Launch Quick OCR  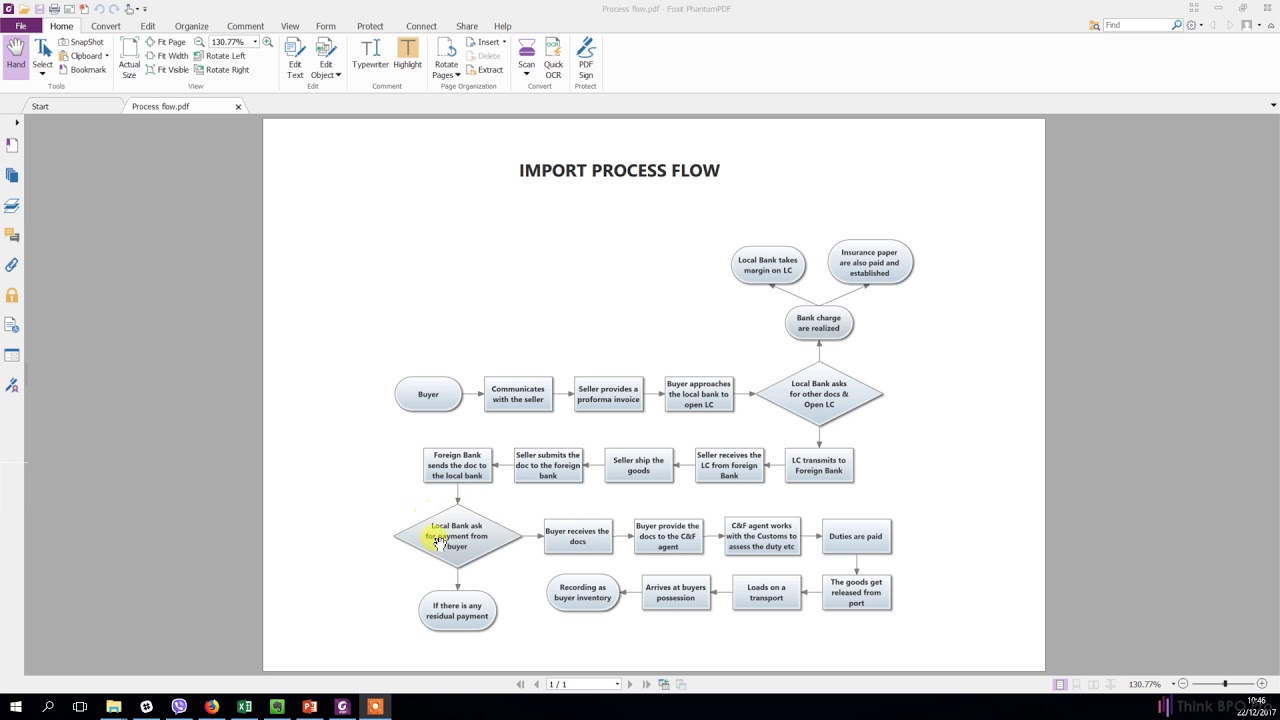[x=553, y=58]
